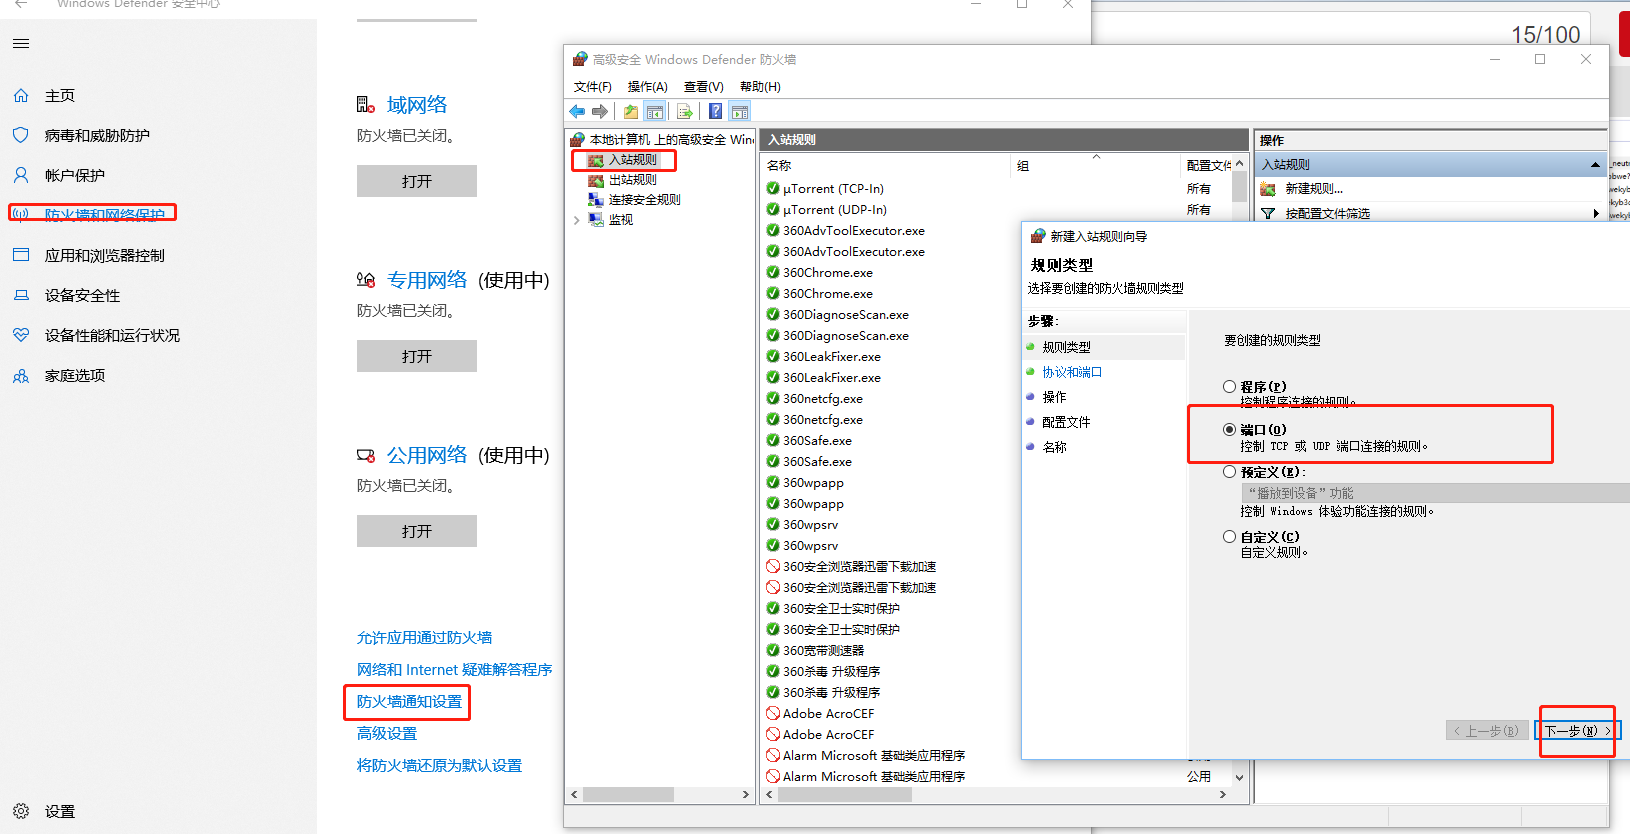
Task: Select Connection Security Rules (连接安全规则) tree item
Action: [644, 200]
